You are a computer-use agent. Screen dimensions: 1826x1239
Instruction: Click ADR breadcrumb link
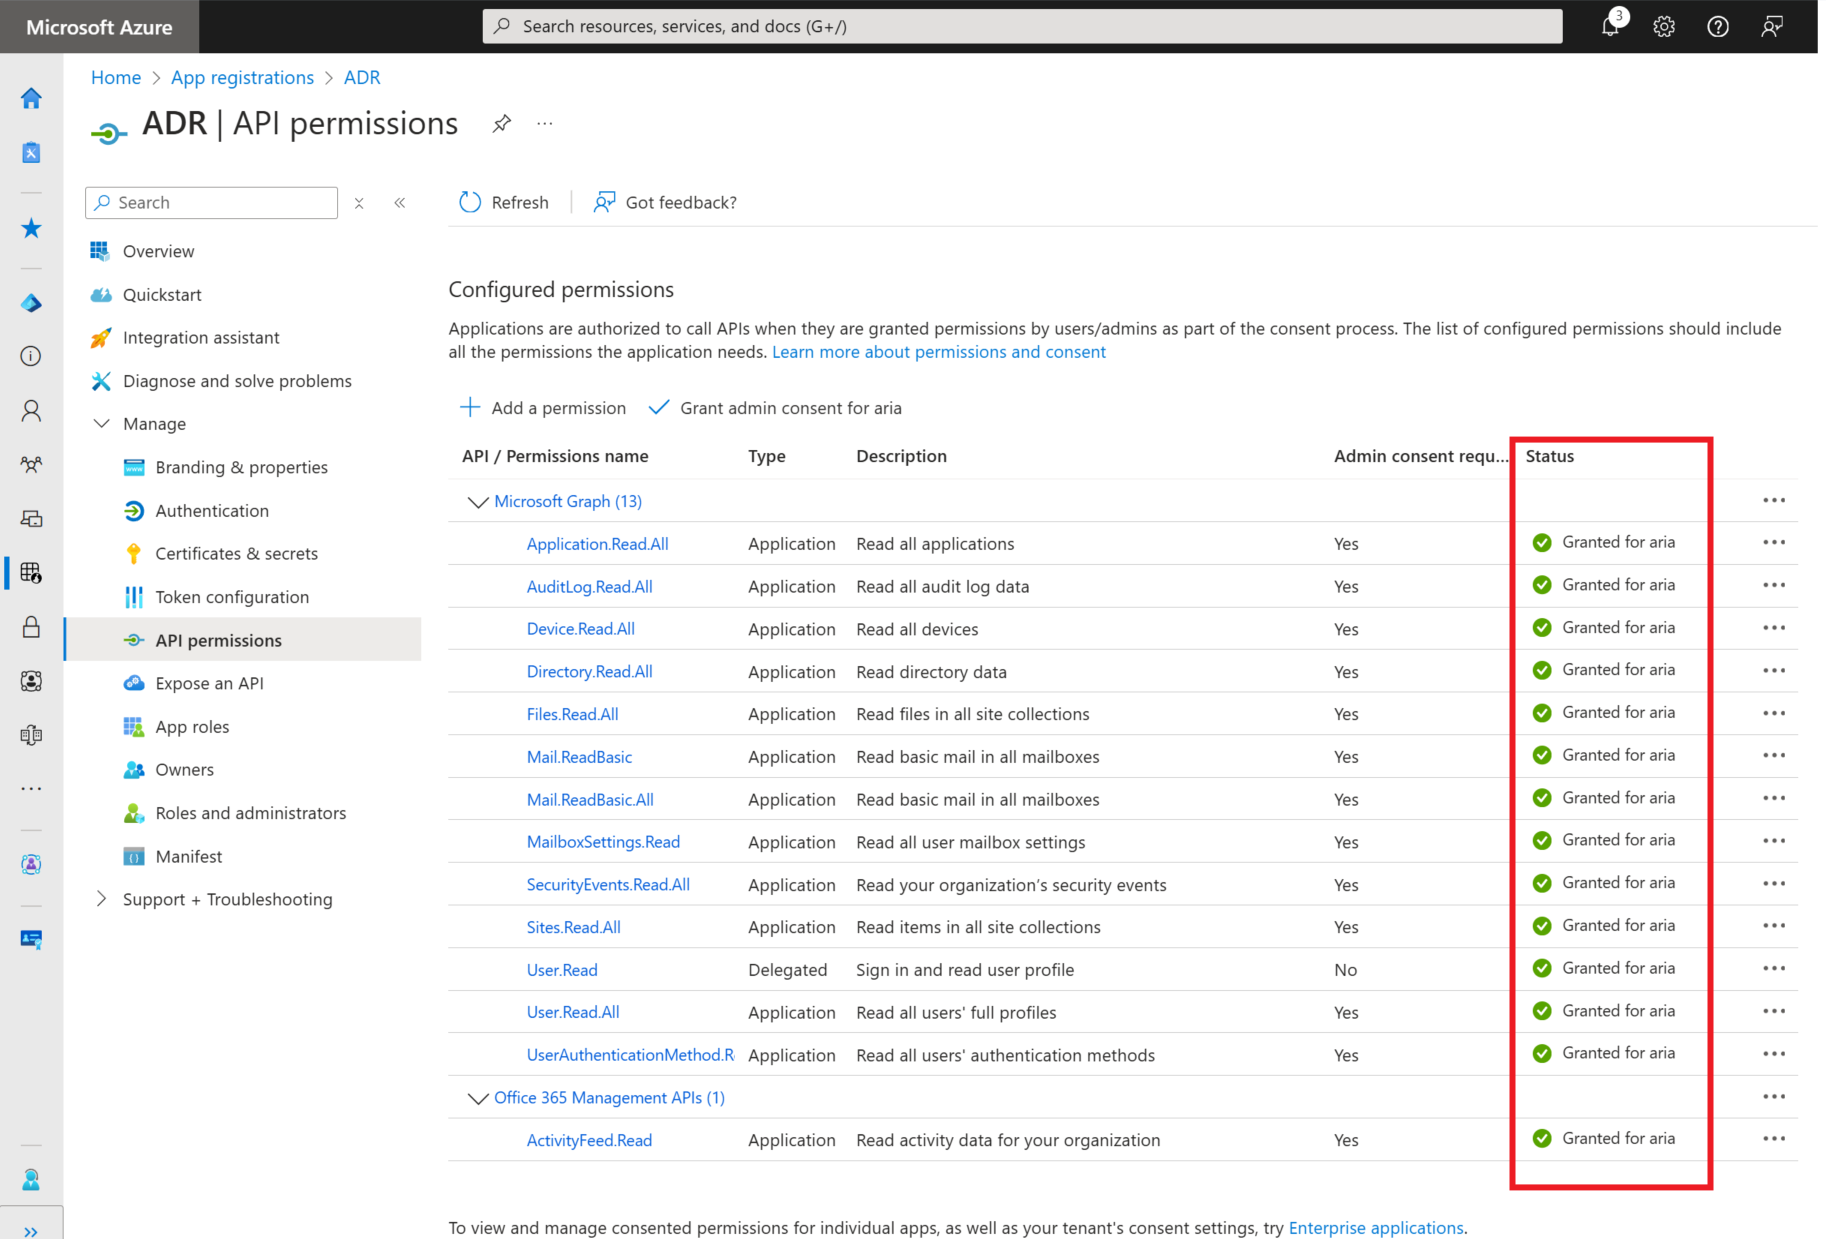point(362,78)
